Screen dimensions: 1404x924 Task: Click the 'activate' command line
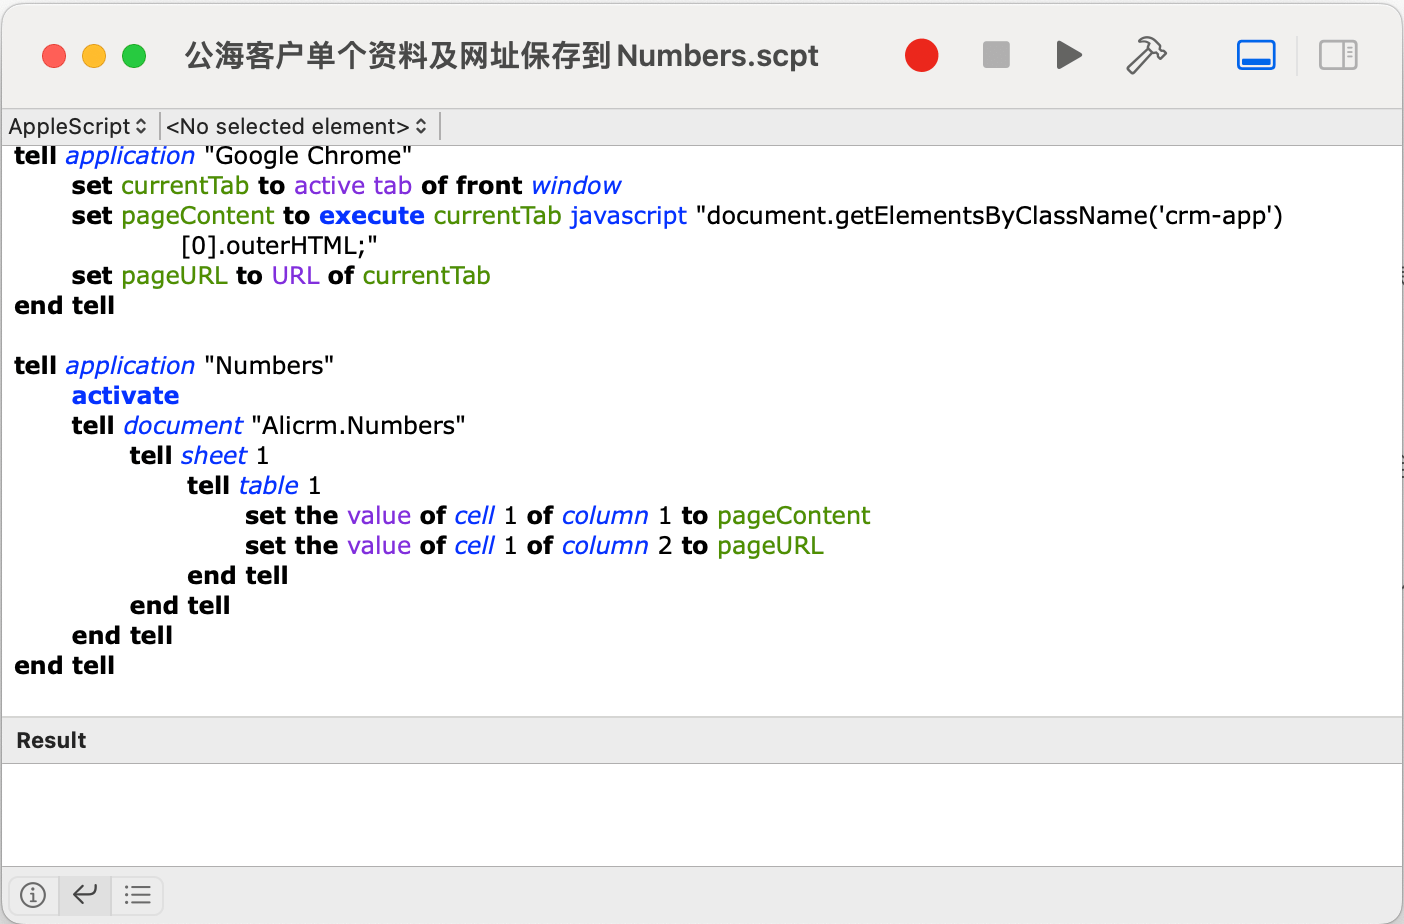pos(125,396)
